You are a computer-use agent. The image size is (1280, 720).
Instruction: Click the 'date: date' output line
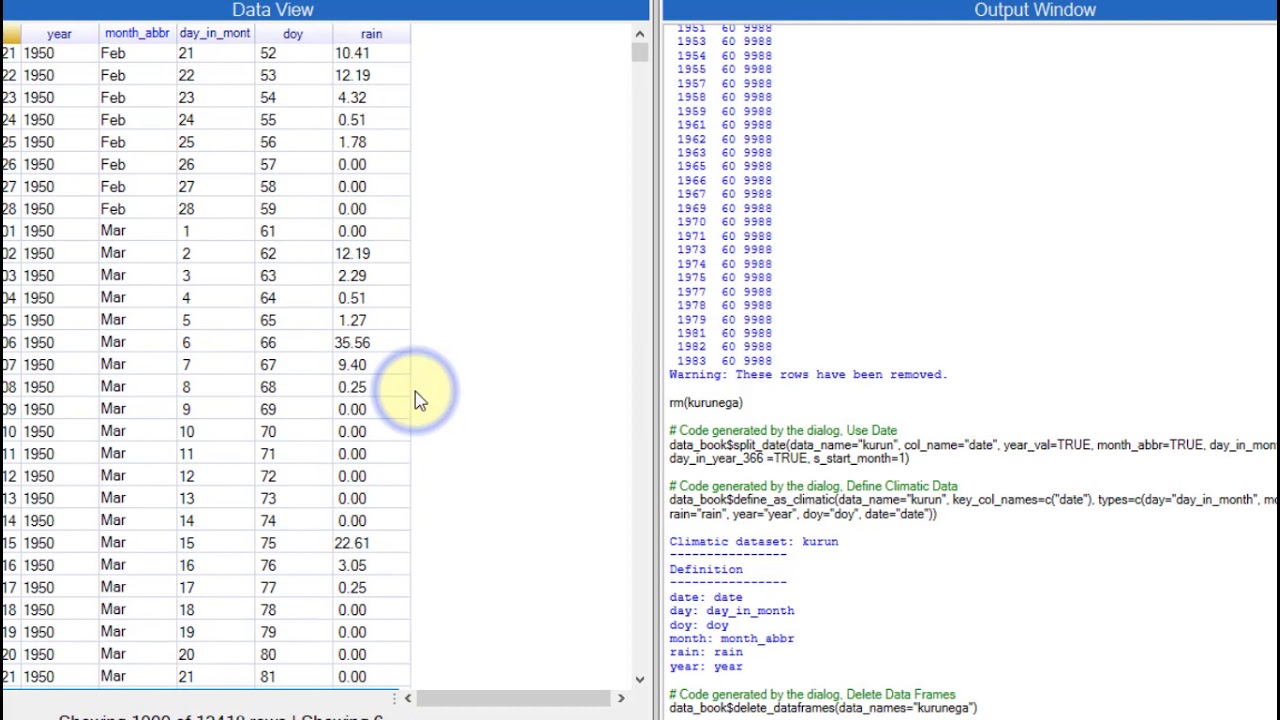[x=706, y=597]
